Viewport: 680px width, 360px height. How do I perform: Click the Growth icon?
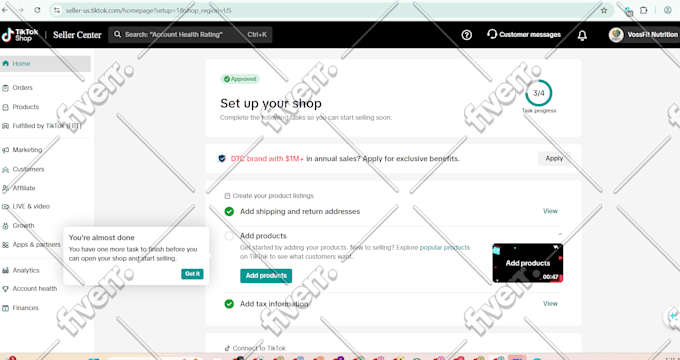coord(5,226)
